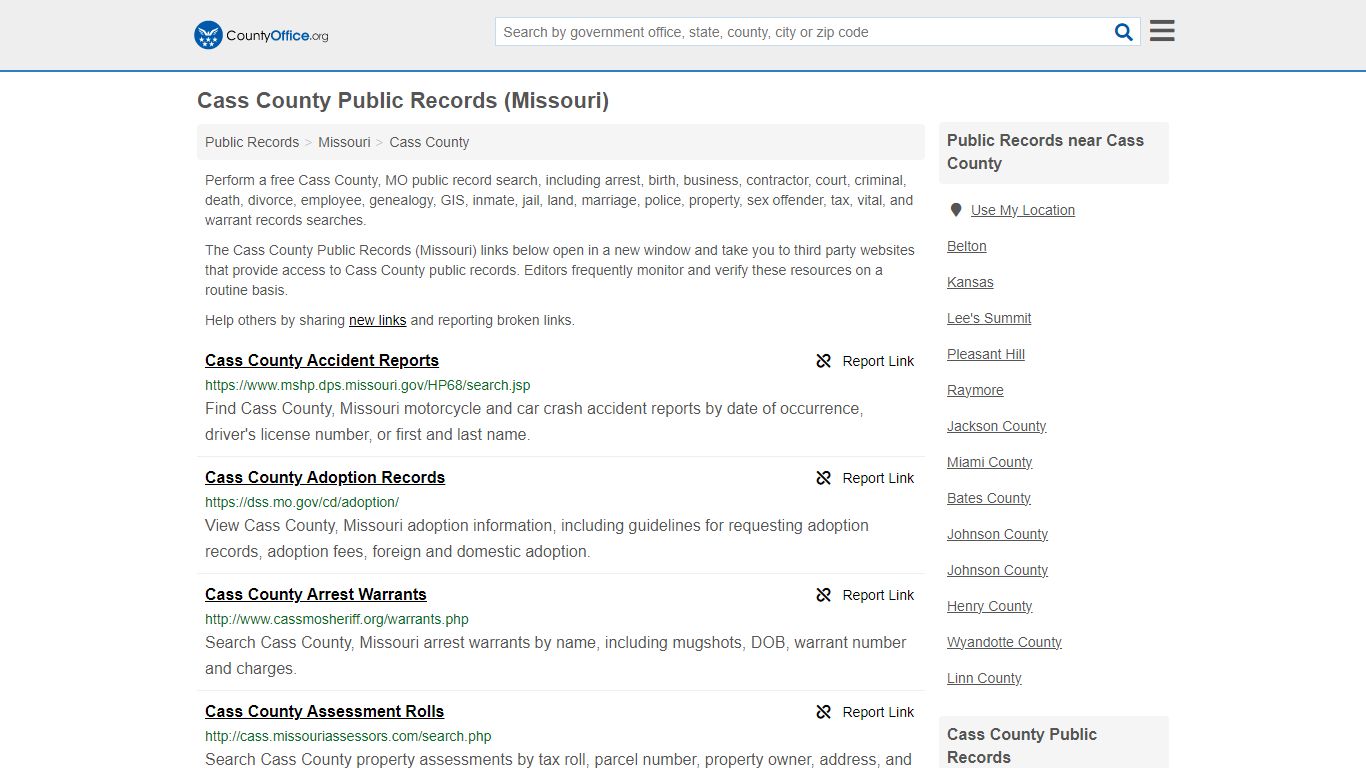1366x768 pixels.
Task: Open Lee's Summit public records
Action: pos(989,318)
